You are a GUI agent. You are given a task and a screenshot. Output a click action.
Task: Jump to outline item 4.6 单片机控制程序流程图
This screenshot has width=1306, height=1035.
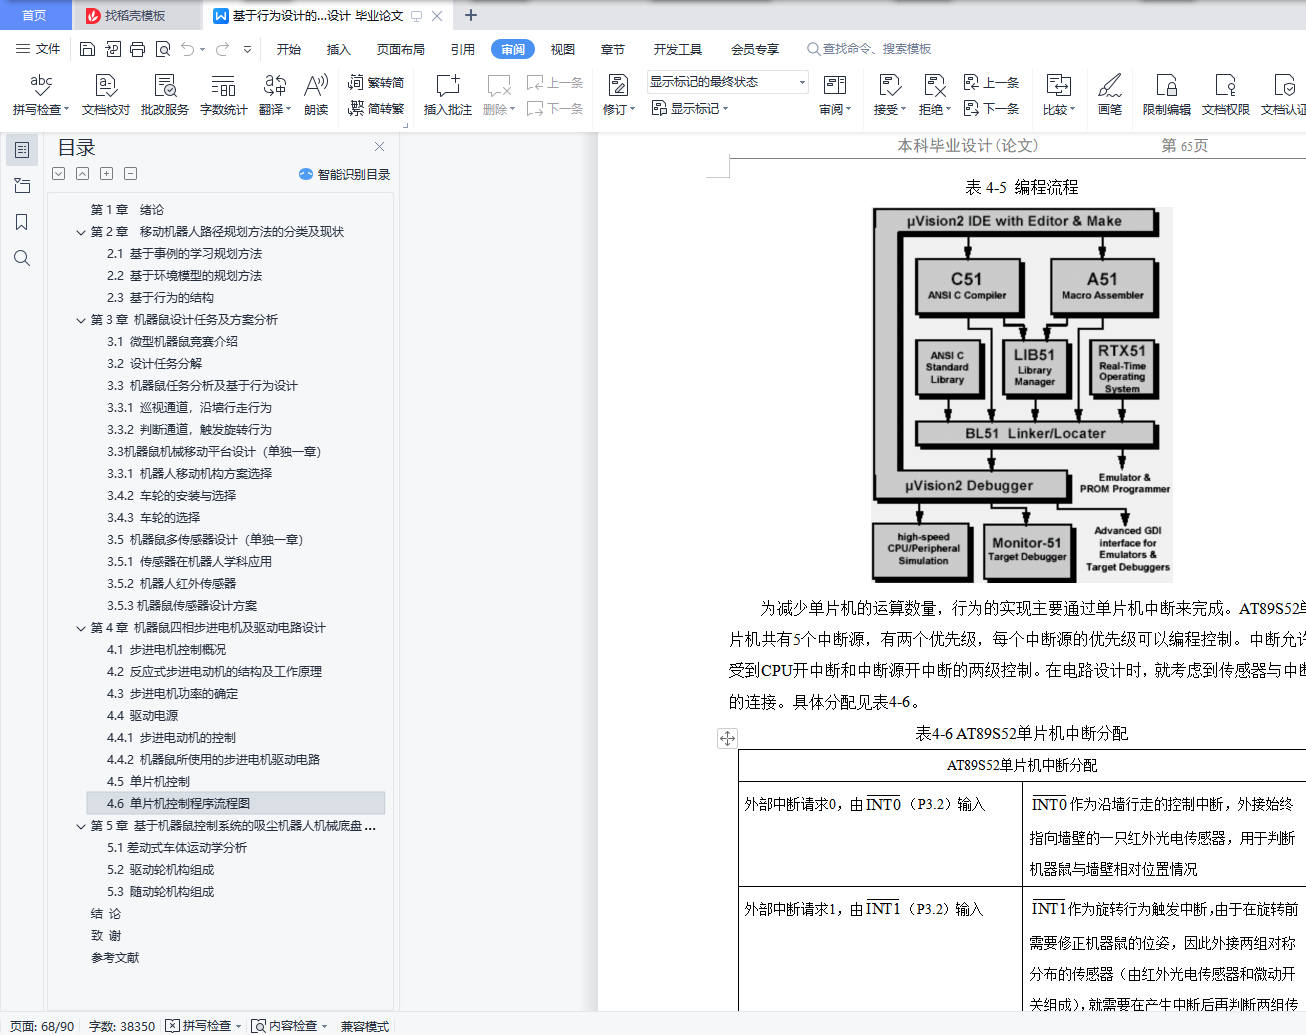pyautogui.click(x=236, y=803)
